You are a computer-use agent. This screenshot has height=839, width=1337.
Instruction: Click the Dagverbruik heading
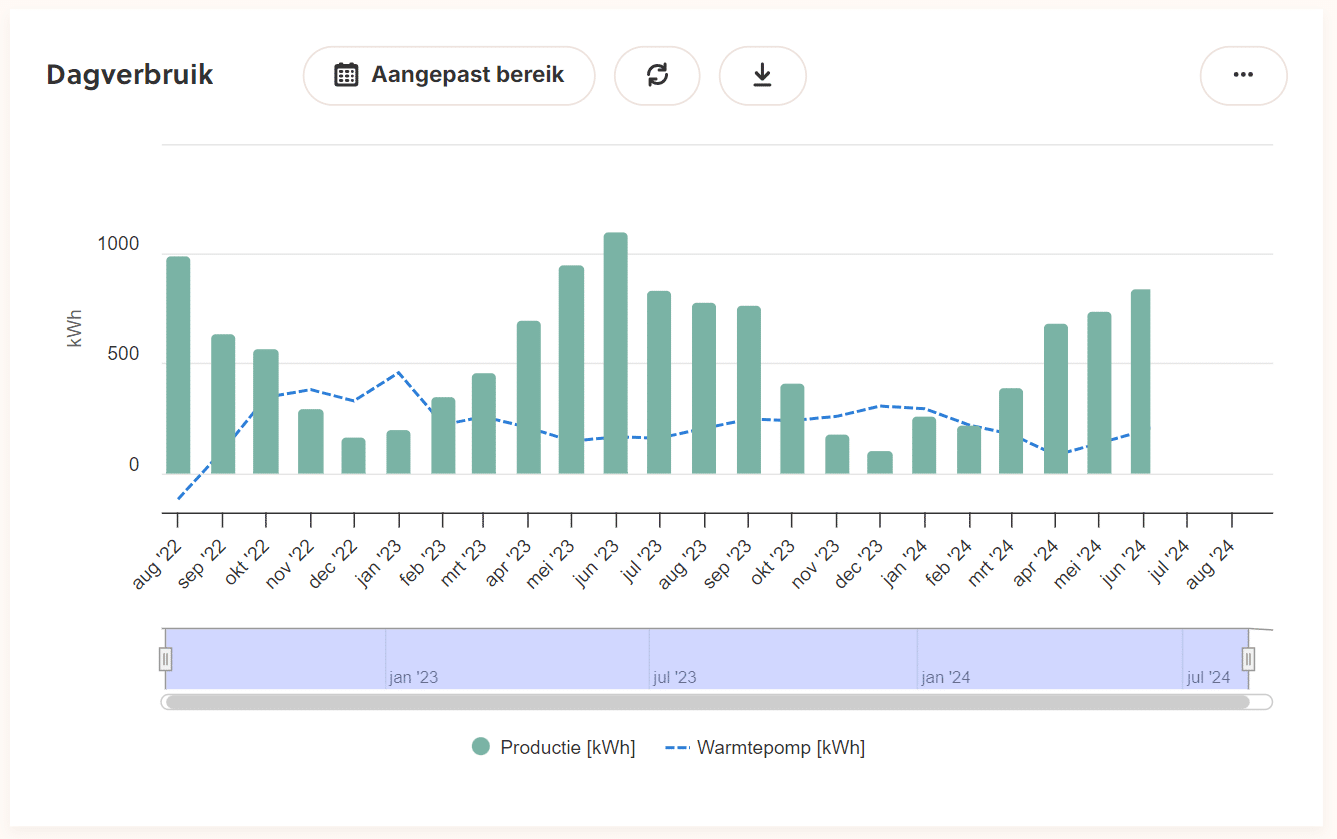pos(130,75)
